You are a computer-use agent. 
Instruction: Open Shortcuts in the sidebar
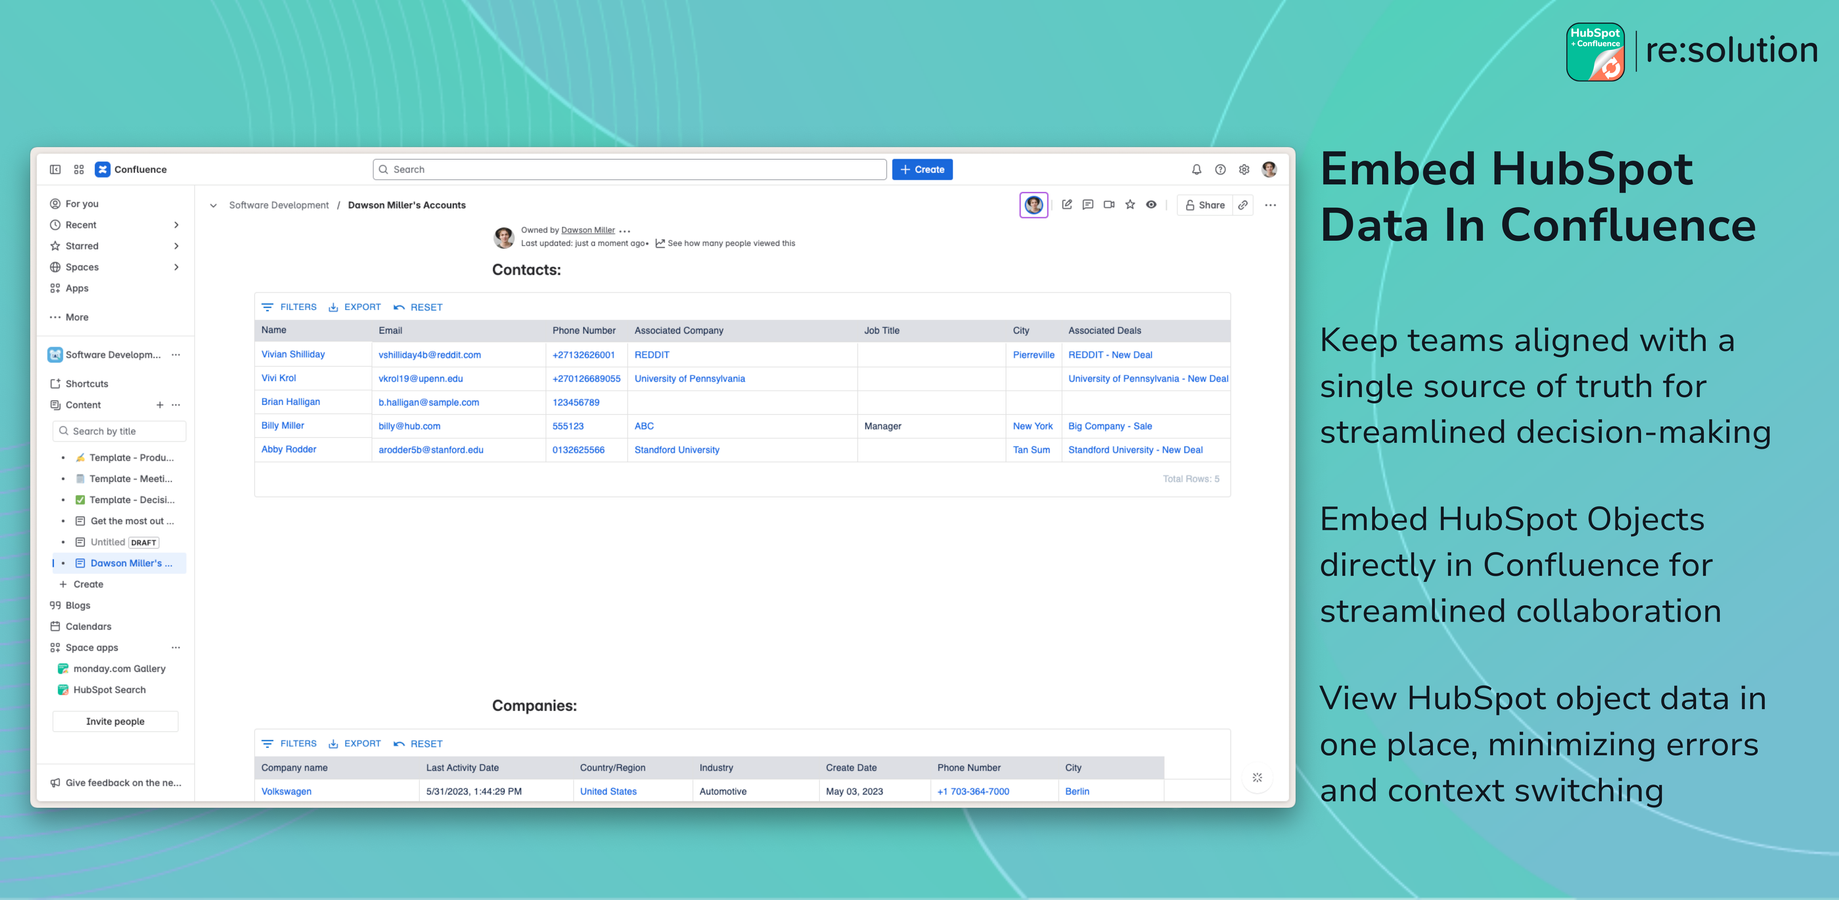(86, 384)
